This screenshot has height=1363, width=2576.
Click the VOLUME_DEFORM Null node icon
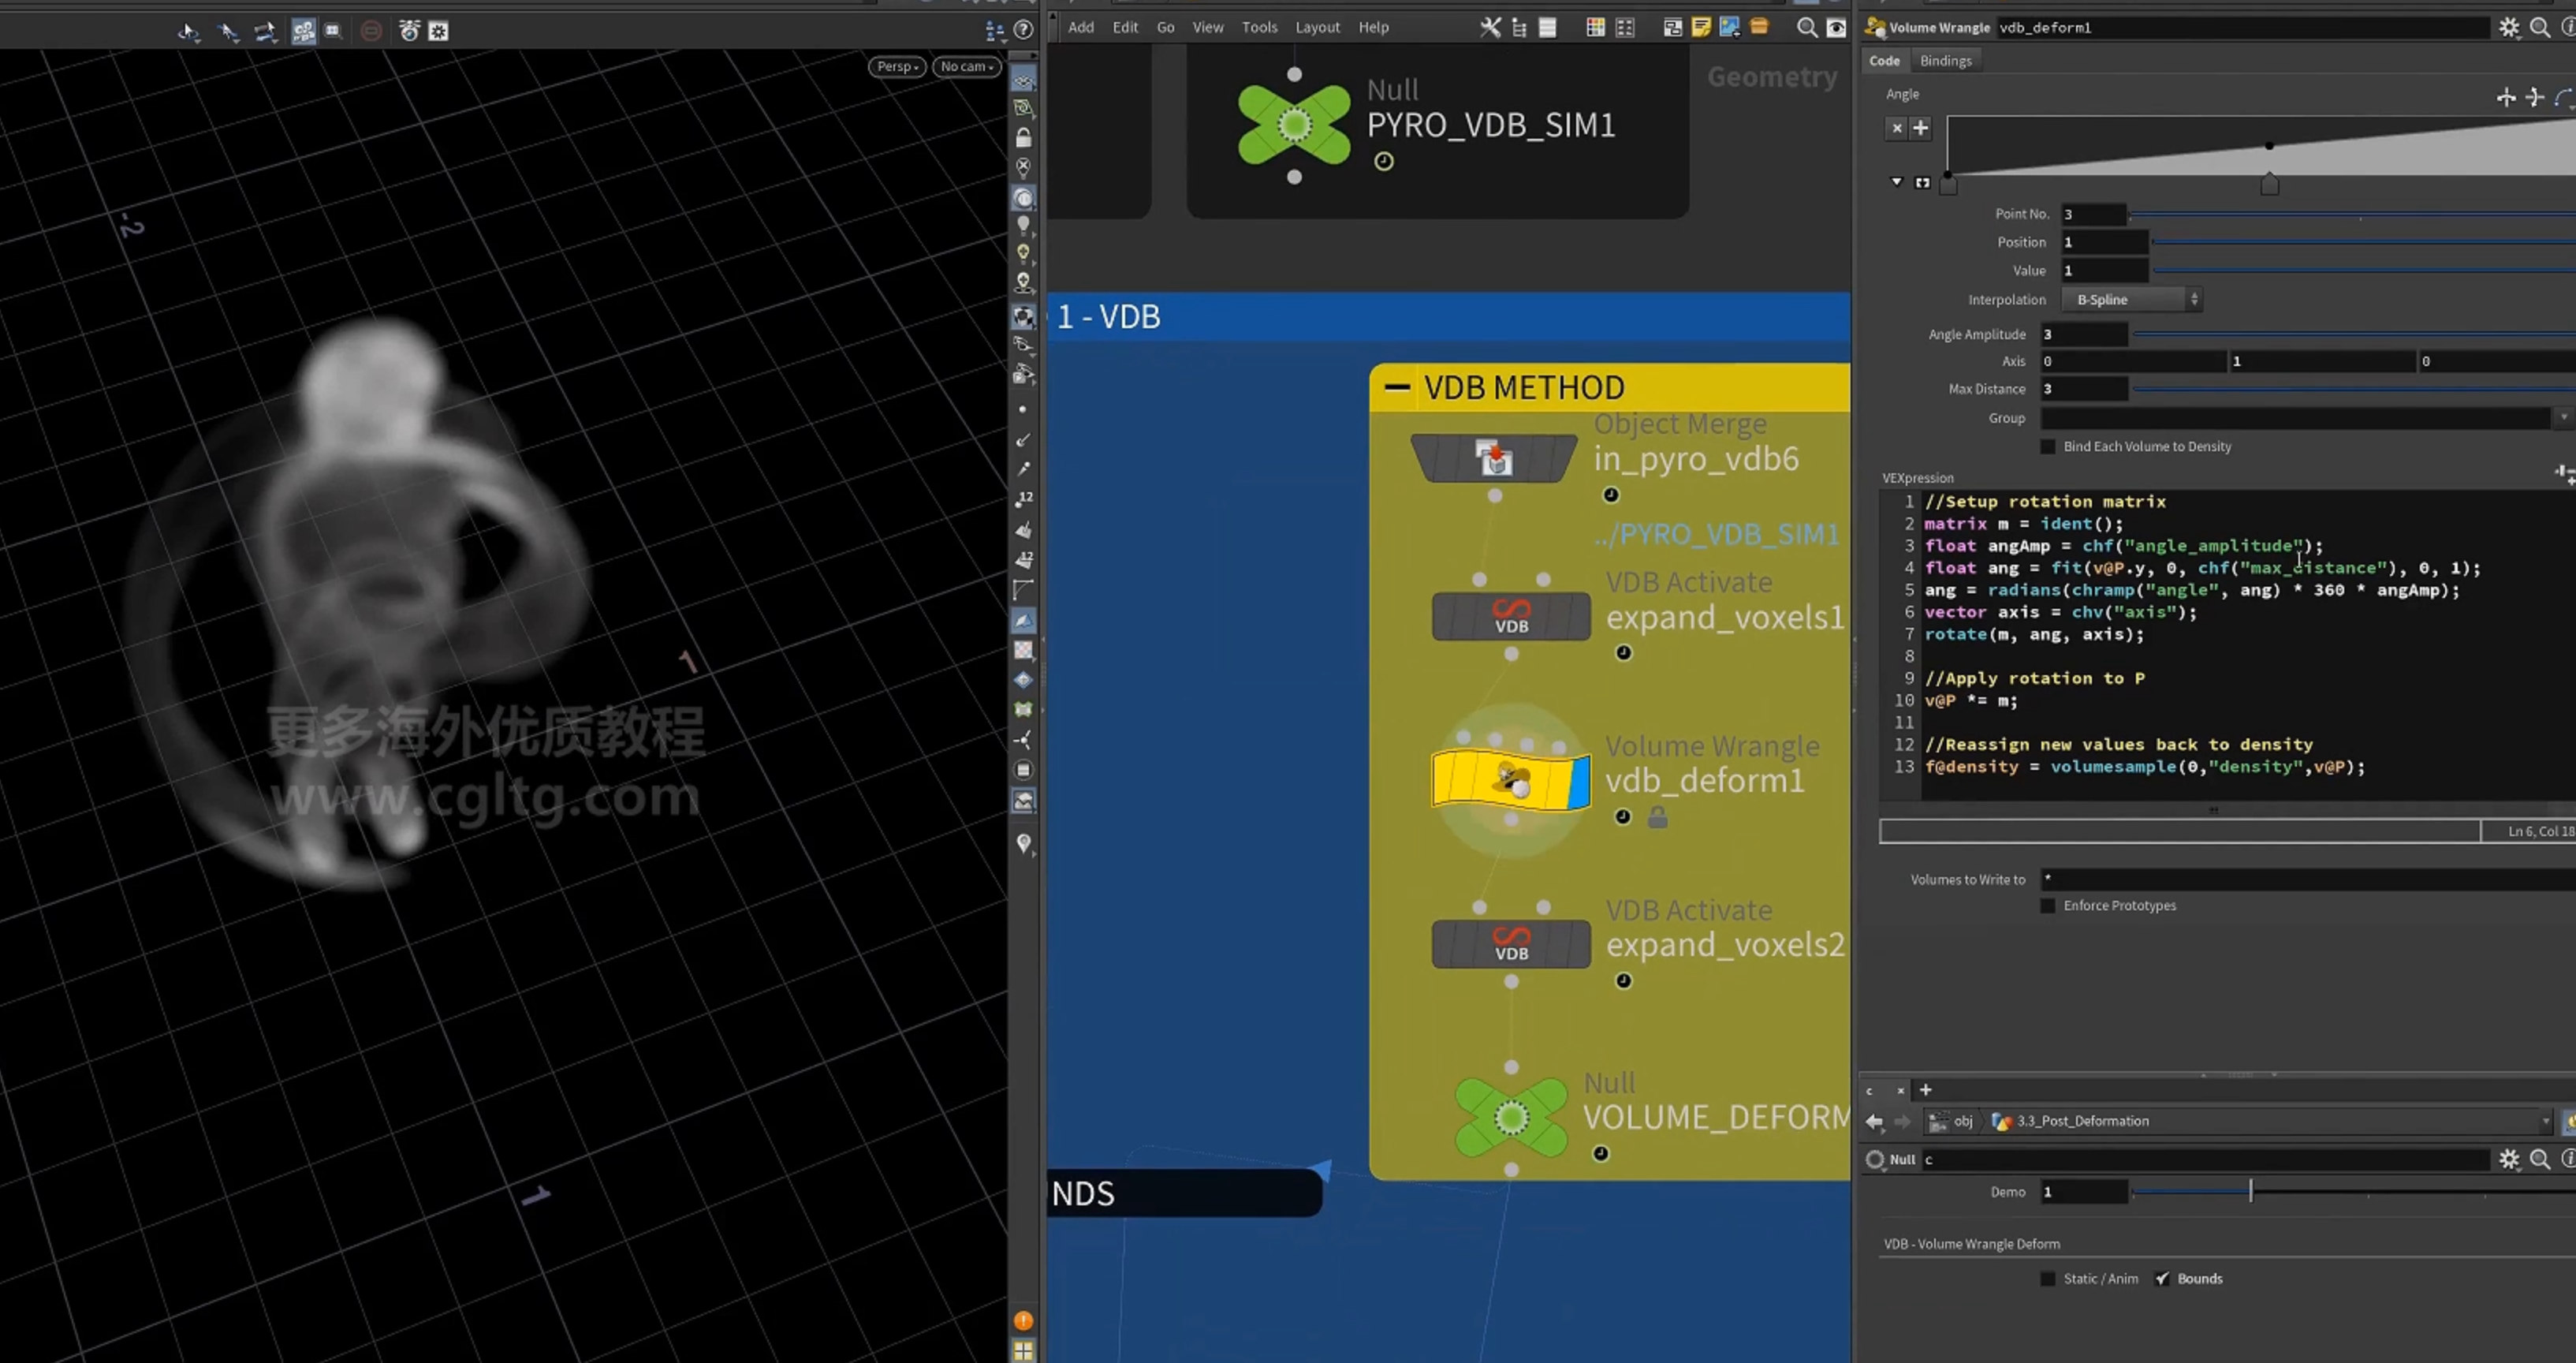tap(1511, 1117)
